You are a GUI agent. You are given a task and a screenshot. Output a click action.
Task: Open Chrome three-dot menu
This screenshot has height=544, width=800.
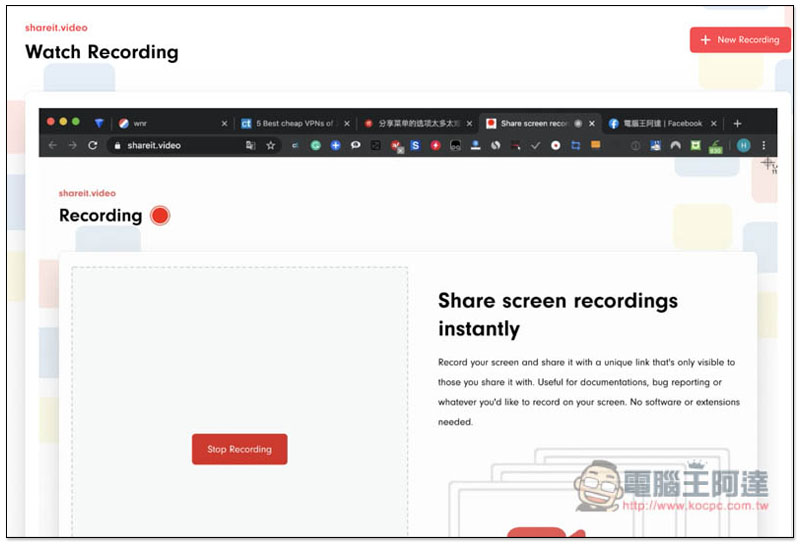(764, 145)
